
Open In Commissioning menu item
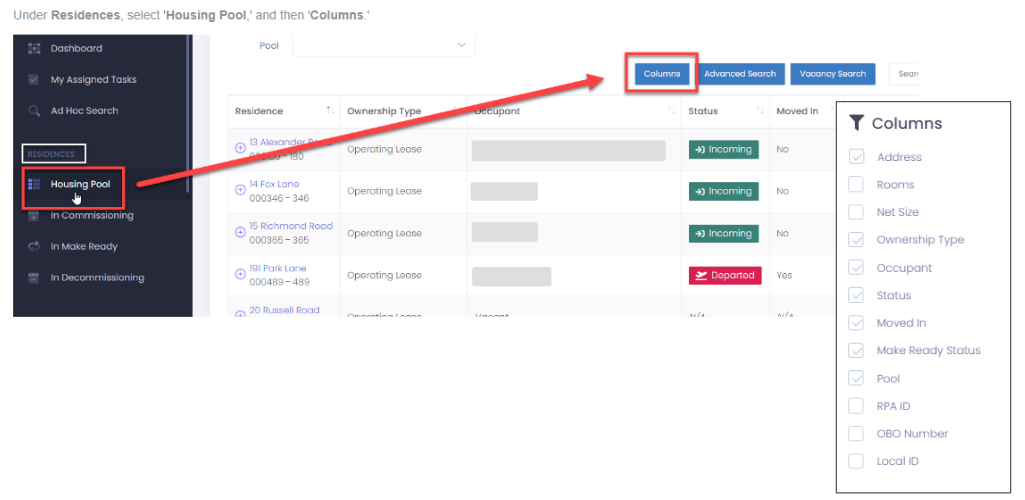[x=92, y=216]
